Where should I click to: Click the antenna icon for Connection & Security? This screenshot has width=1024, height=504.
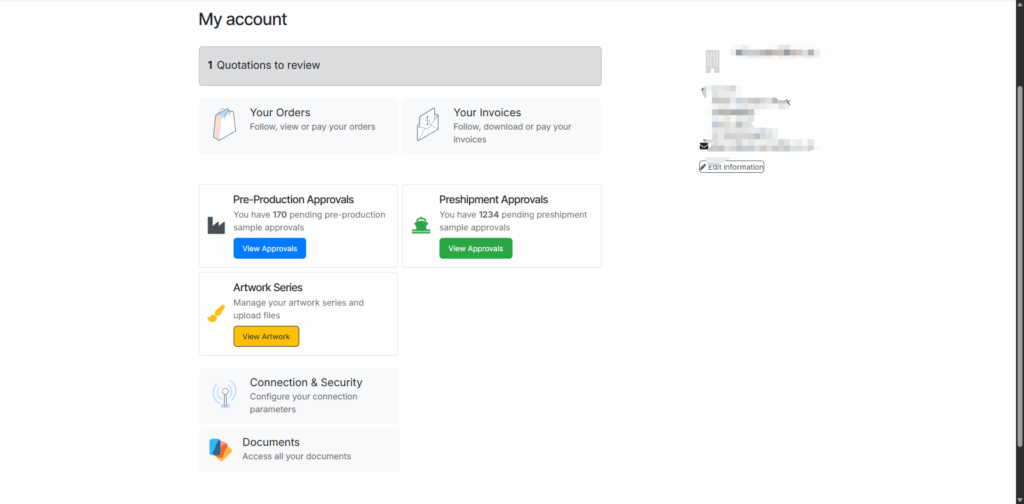click(224, 395)
